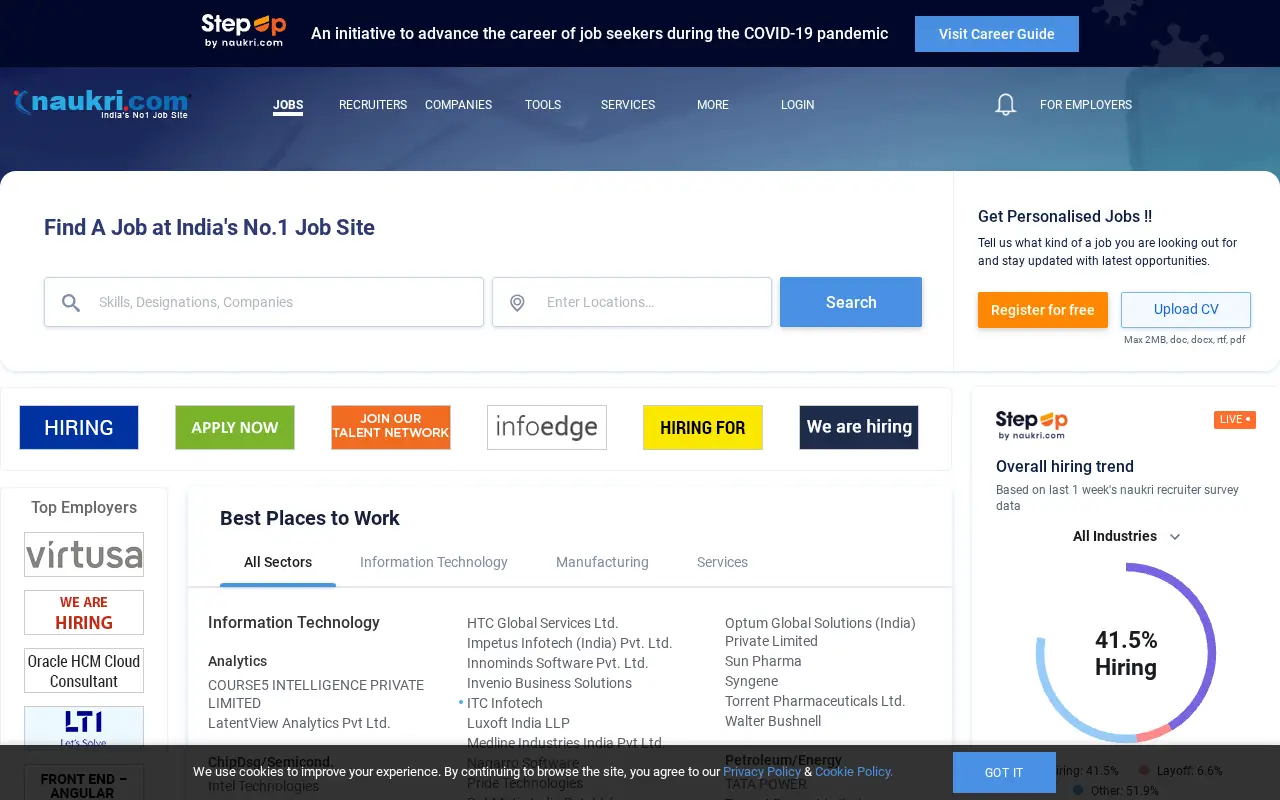
Task: Click the green APPLY NOW banner
Action: coord(235,427)
